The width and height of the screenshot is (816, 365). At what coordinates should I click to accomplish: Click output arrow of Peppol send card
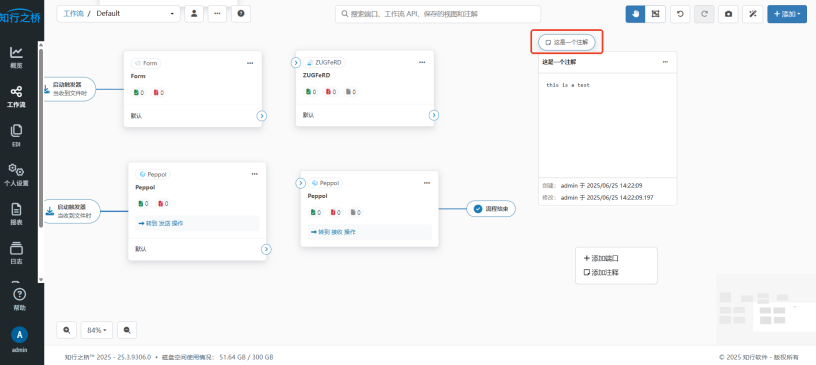coord(266,249)
